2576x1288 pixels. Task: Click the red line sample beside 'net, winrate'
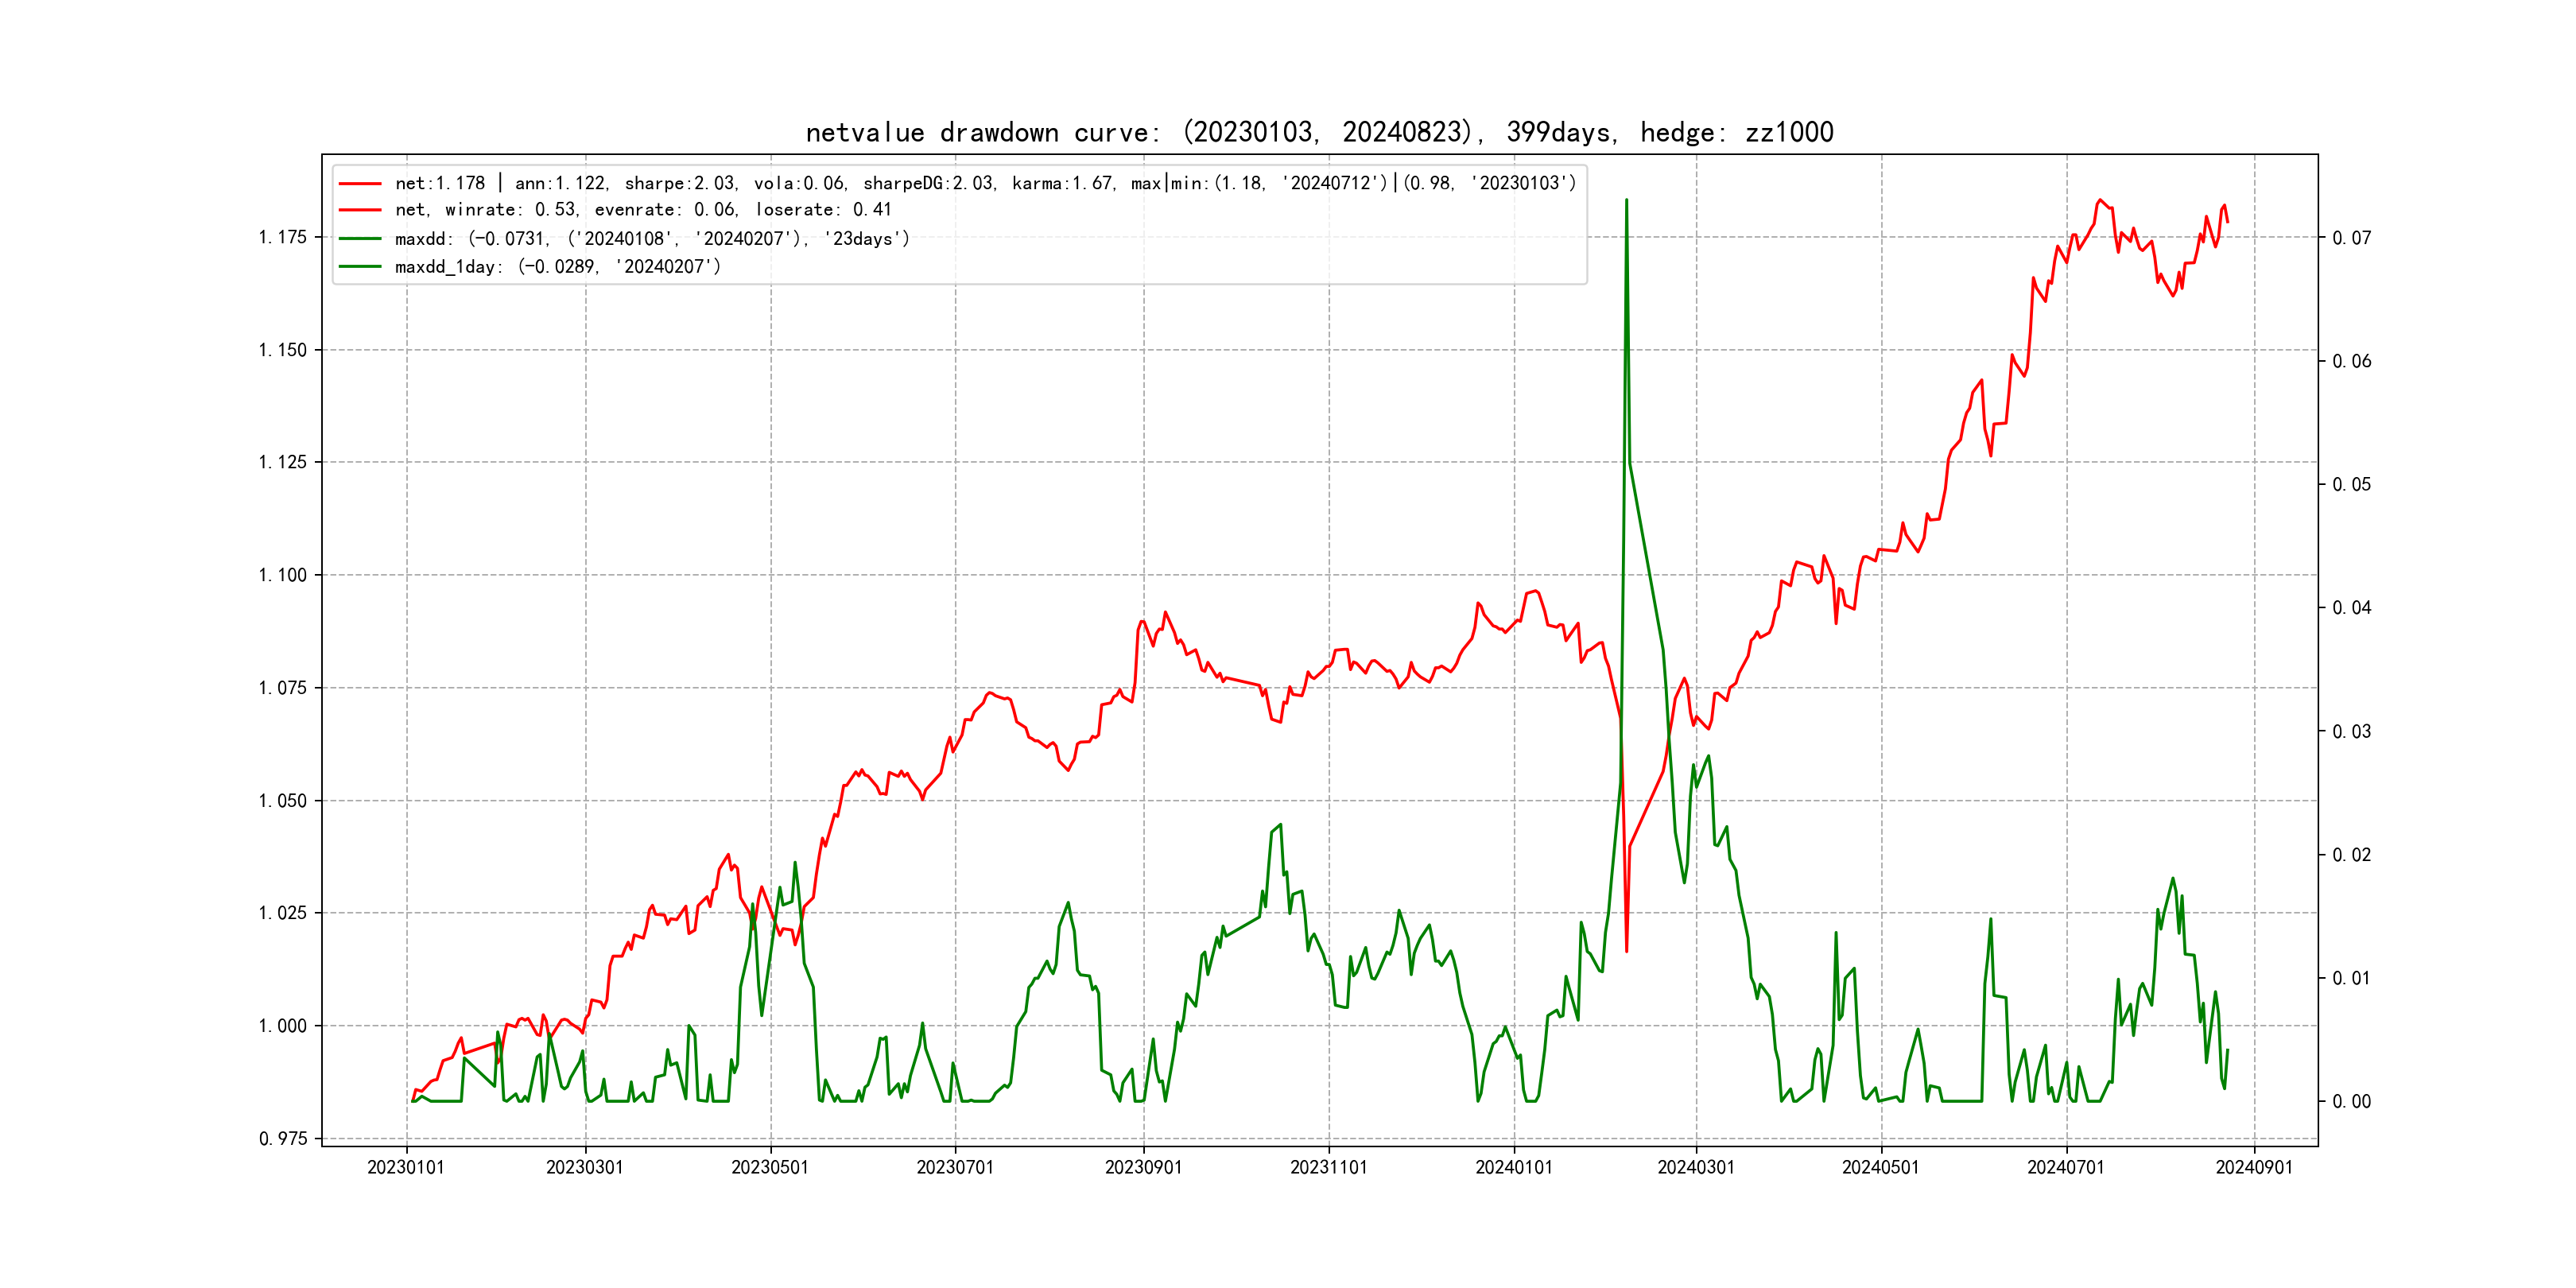coord(360,210)
